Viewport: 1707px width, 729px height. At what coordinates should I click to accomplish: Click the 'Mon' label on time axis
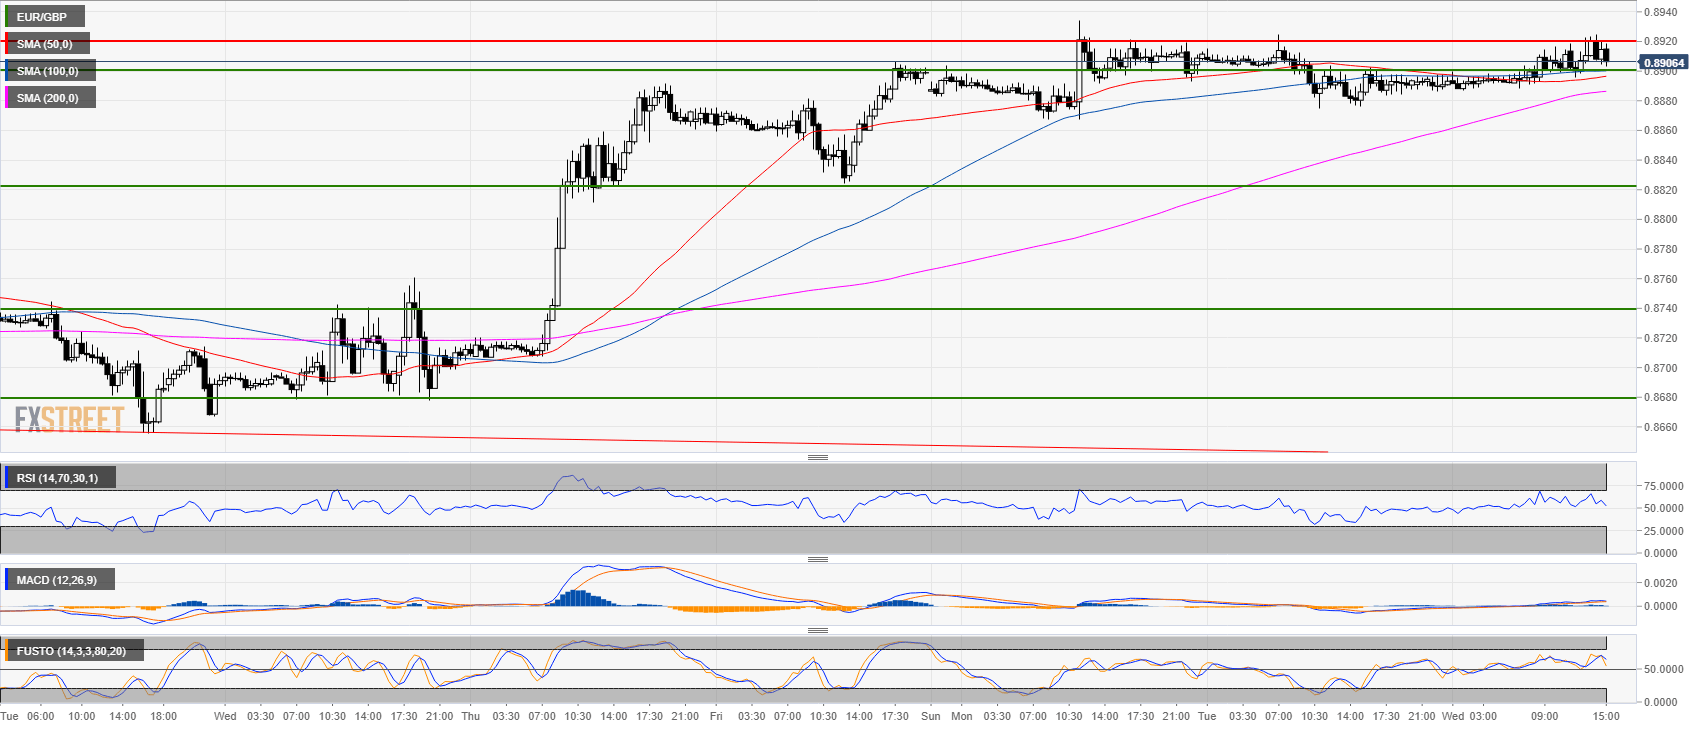pos(961,716)
